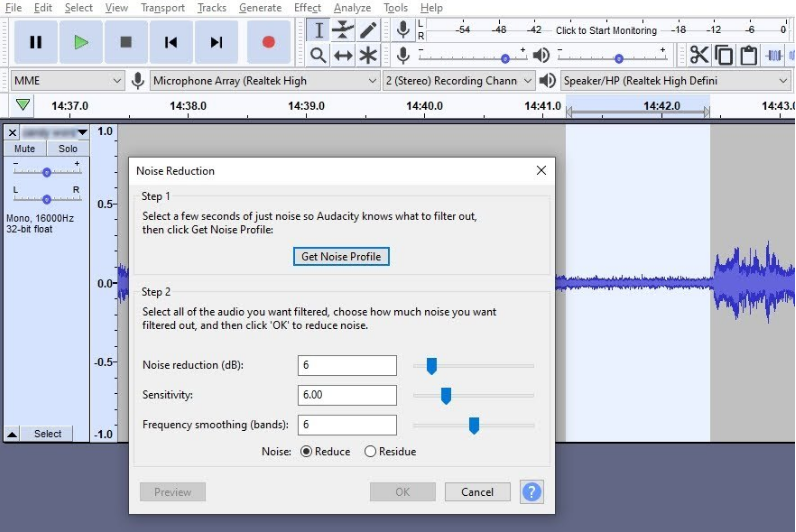Open the Generate menu
Screen dimensions: 796x532
coord(260,8)
